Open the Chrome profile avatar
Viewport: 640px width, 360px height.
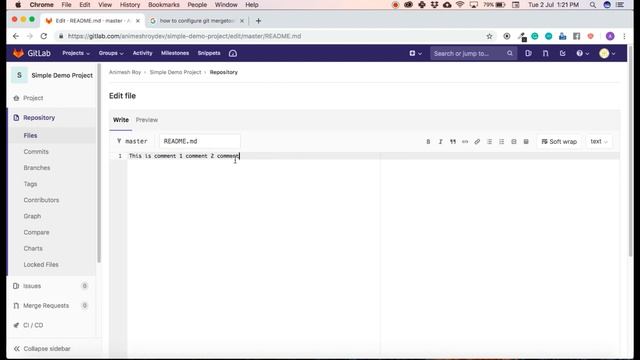[610, 36]
